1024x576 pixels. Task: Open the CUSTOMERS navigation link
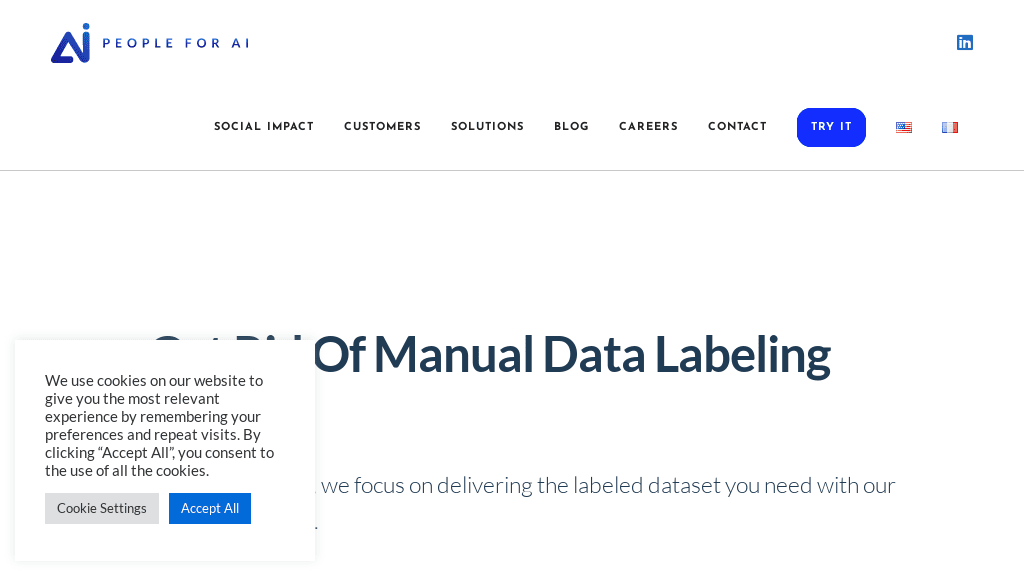point(382,127)
